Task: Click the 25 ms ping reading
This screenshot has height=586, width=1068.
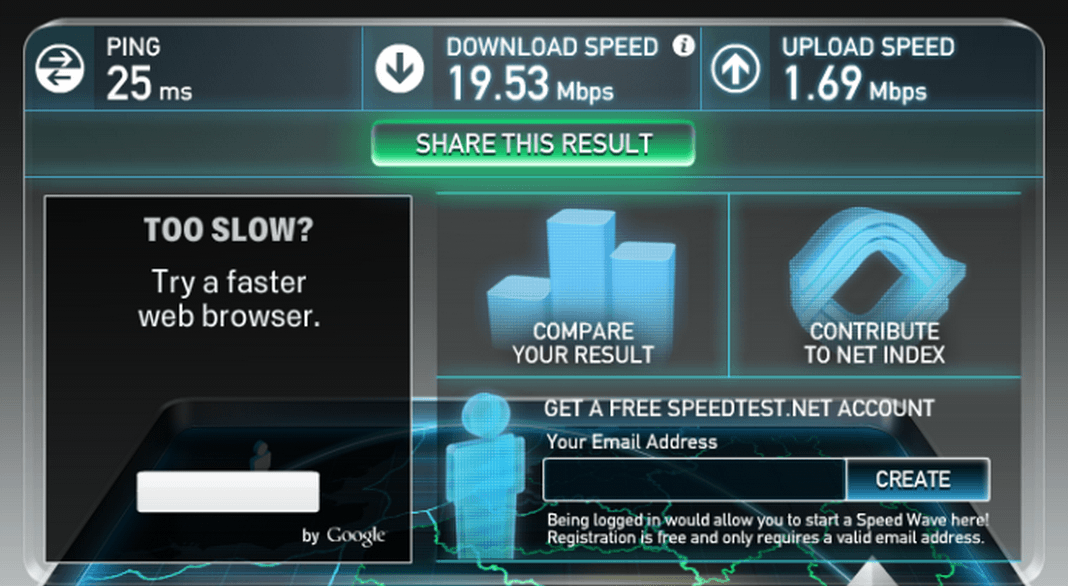Action: (149, 84)
